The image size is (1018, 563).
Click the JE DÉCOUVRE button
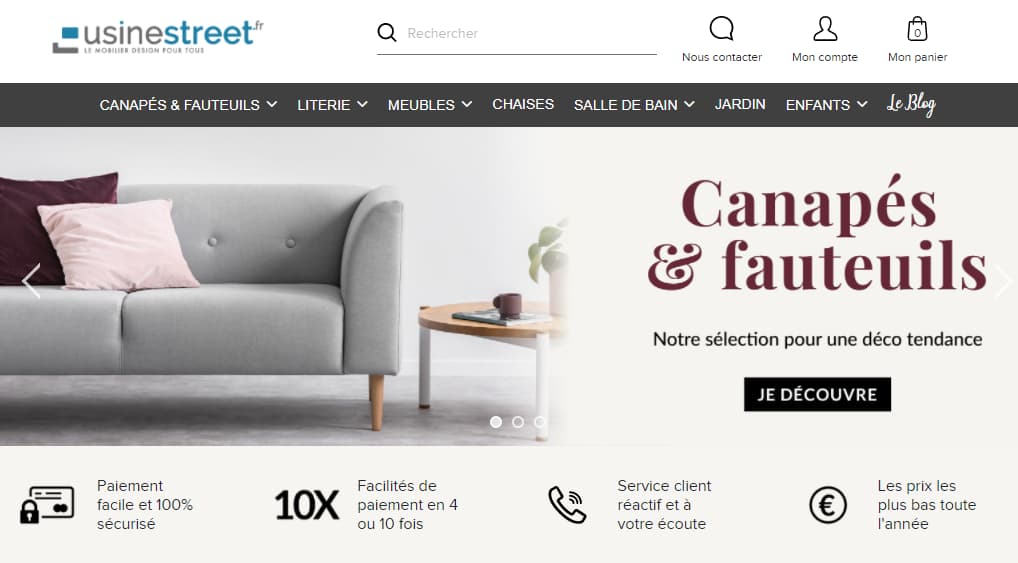tap(817, 394)
